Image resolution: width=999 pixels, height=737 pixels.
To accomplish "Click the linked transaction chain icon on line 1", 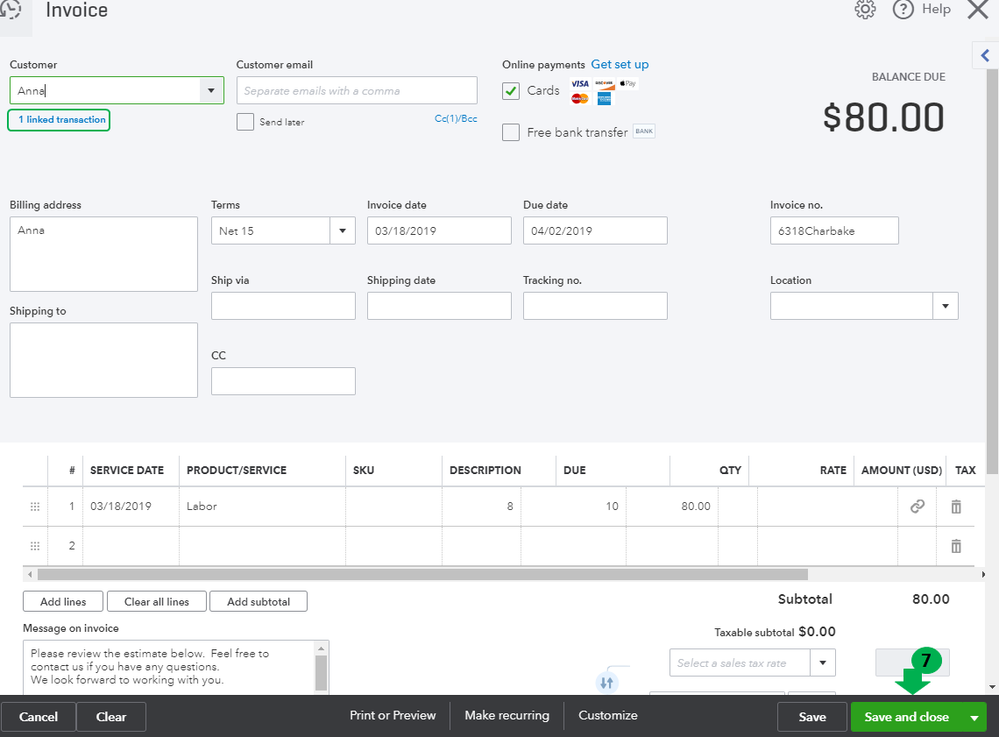I will pos(917,506).
